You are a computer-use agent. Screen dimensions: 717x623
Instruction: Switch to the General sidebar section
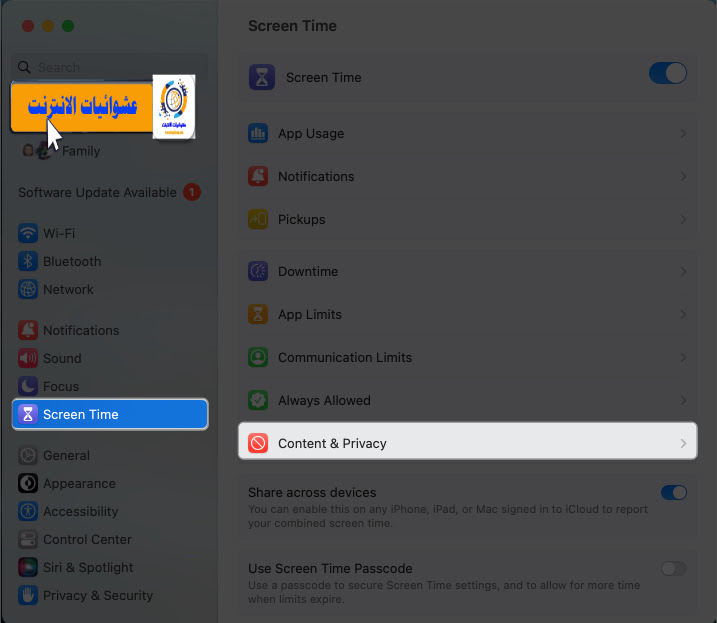(x=54, y=456)
